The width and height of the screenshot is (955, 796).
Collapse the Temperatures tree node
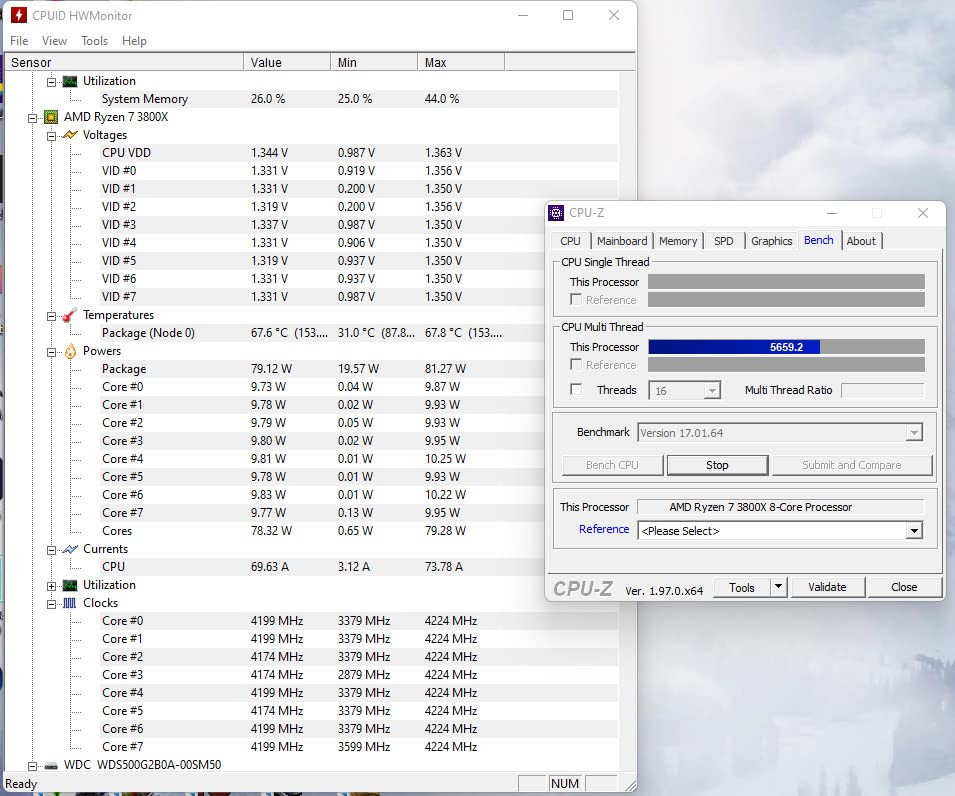click(x=51, y=316)
